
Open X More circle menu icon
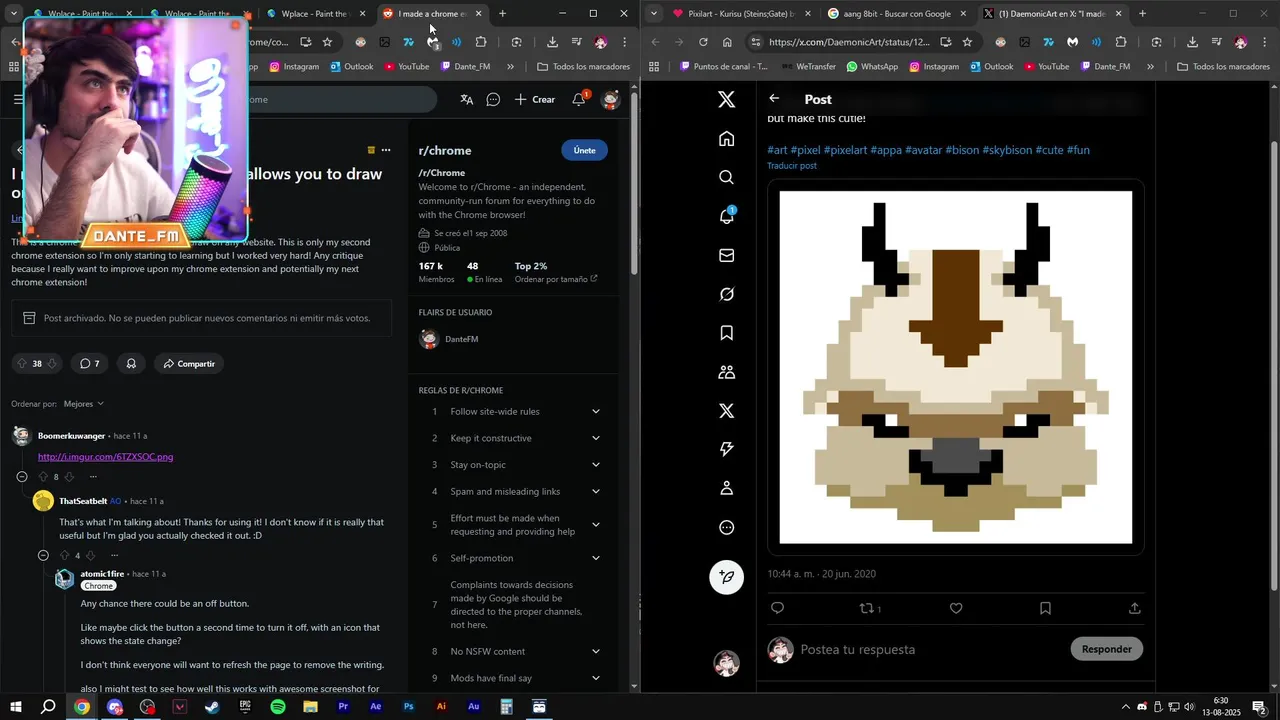pyautogui.click(x=727, y=527)
